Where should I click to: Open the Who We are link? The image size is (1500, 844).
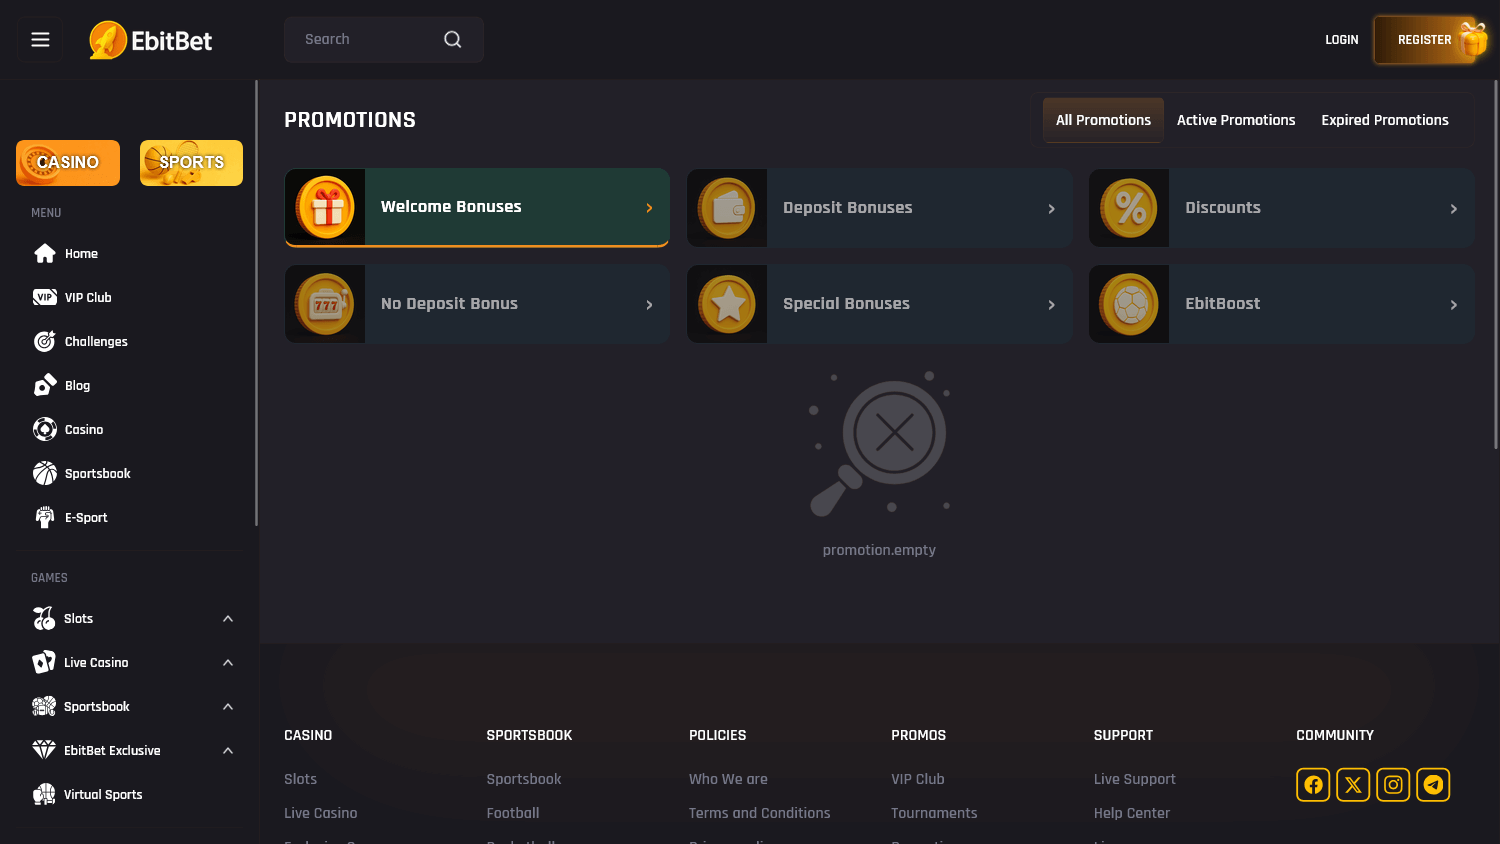pyautogui.click(x=728, y=779)
